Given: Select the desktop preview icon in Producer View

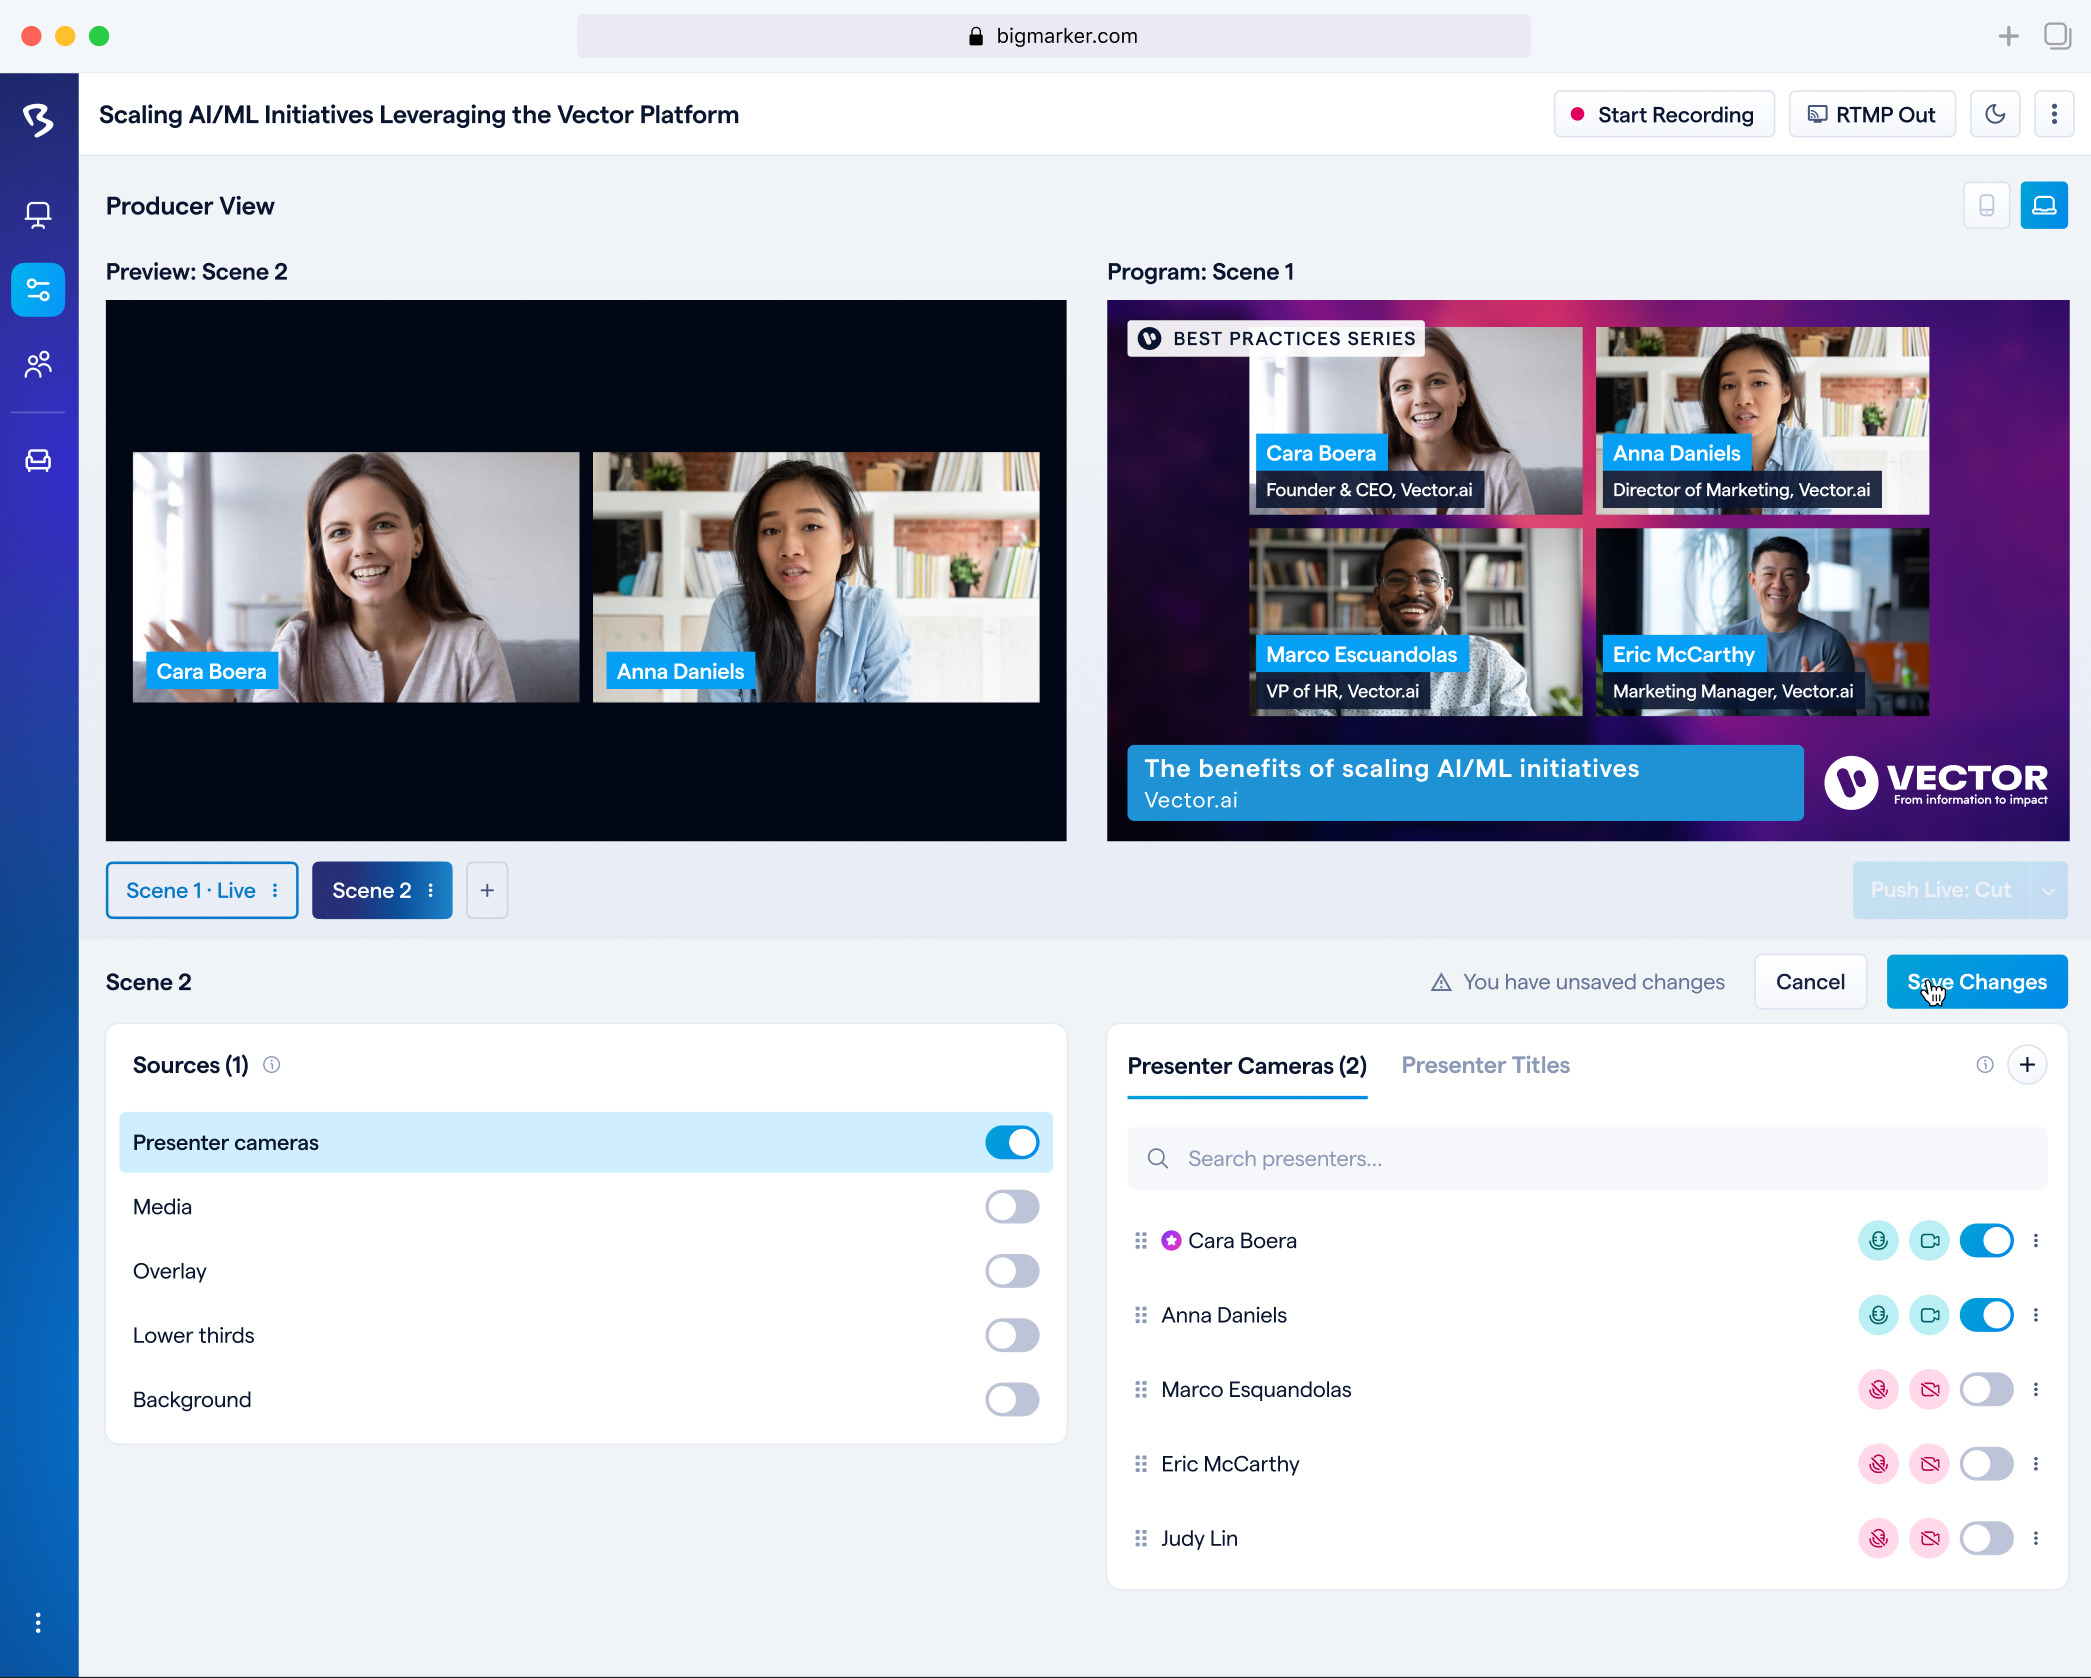Looking at the screenshot, I should [2044, 205].
